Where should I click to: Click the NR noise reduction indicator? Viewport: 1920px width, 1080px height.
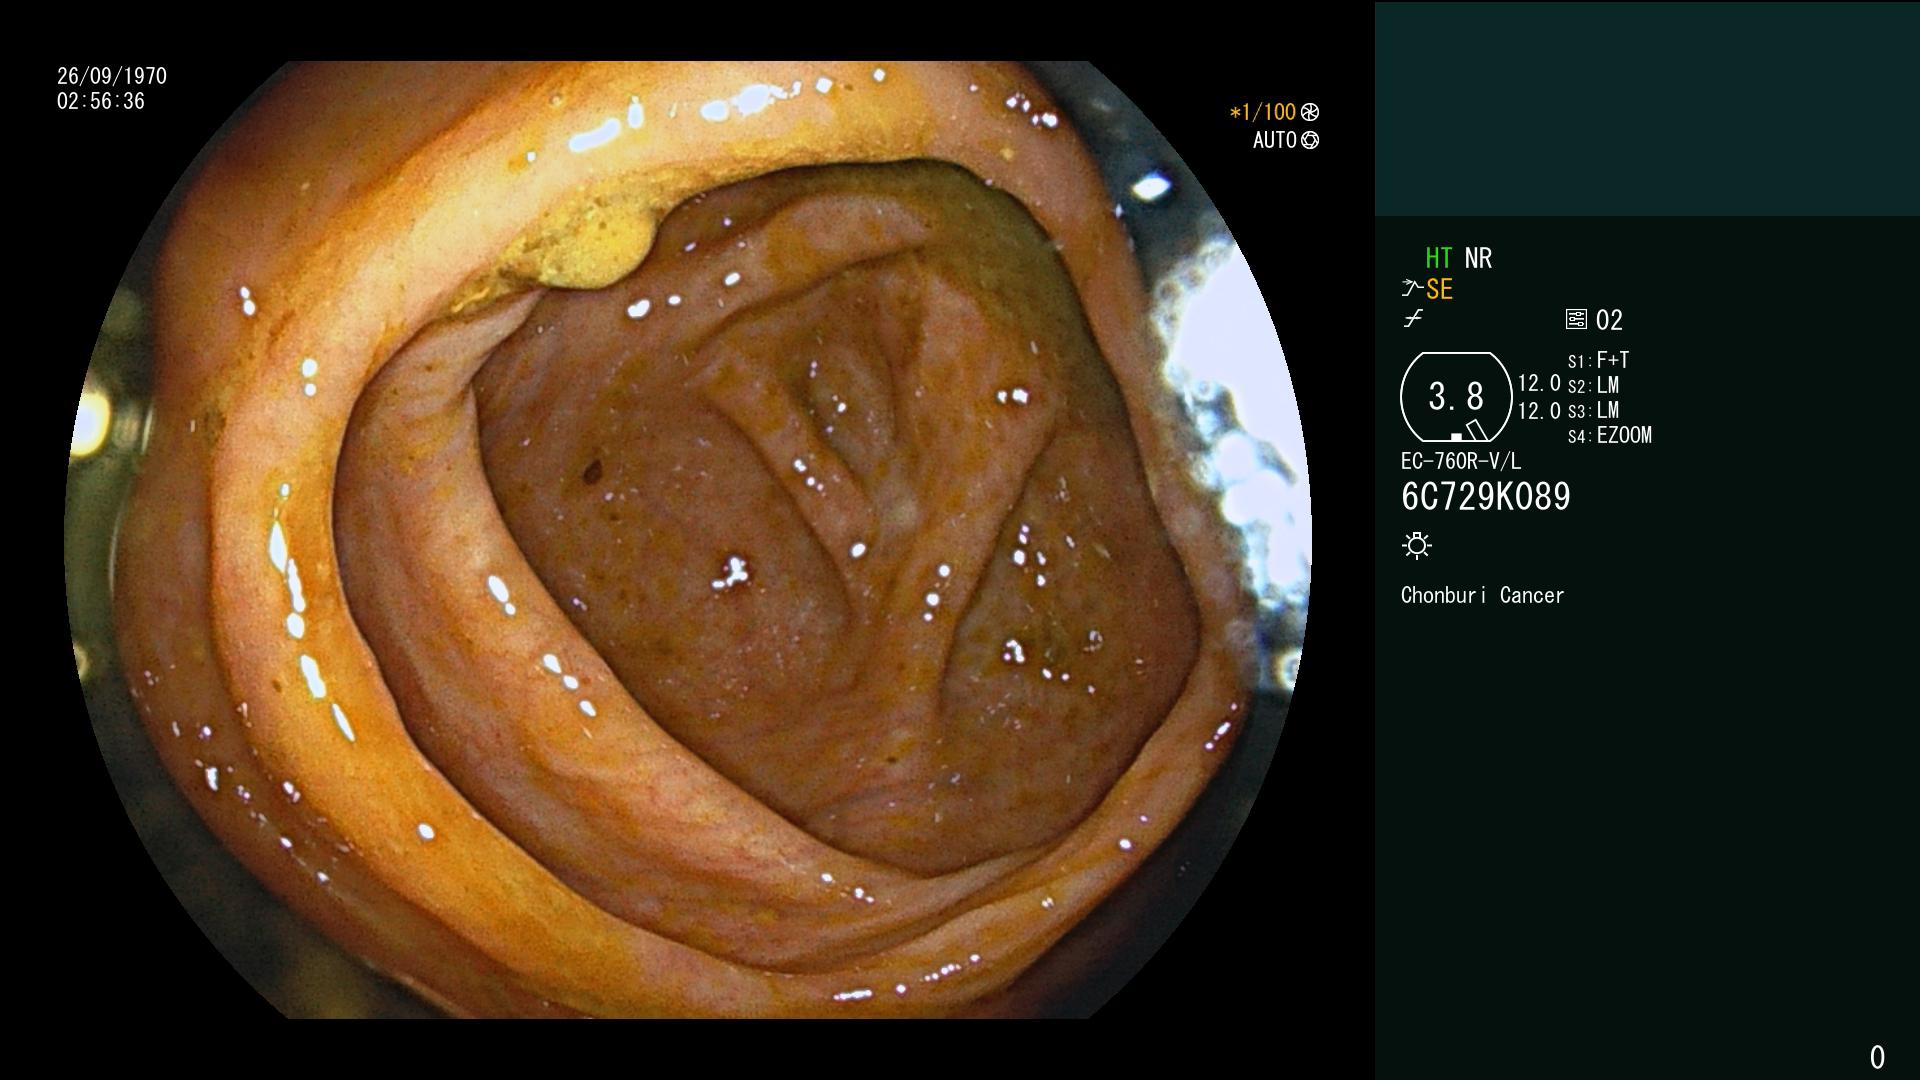pos(1478,258)
